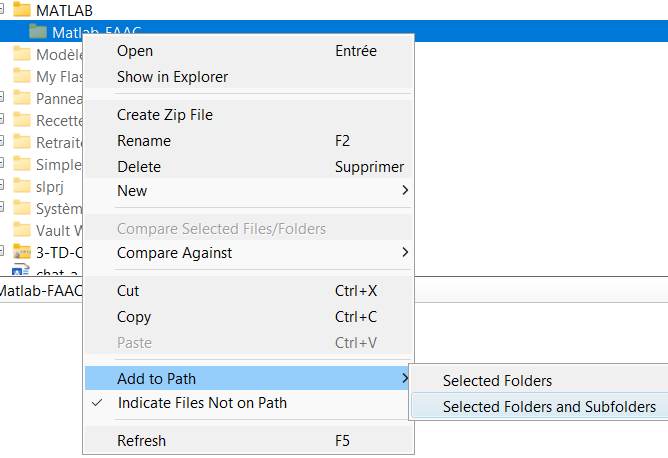Choose Selected Folders and Subfolders
668x458 pixels.
[549, 406]
